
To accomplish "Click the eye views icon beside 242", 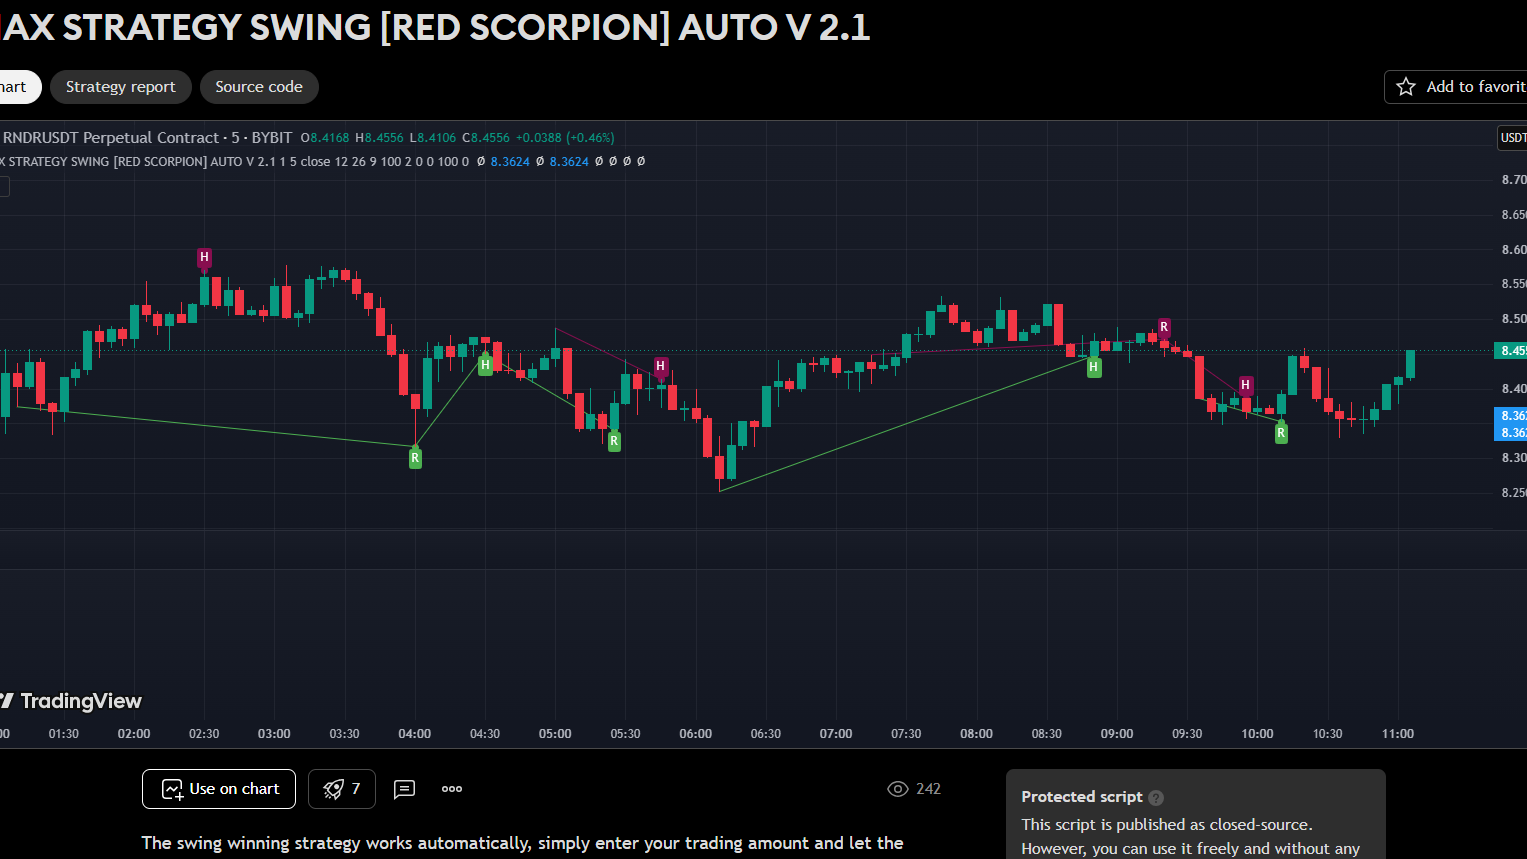I will 898,789.
